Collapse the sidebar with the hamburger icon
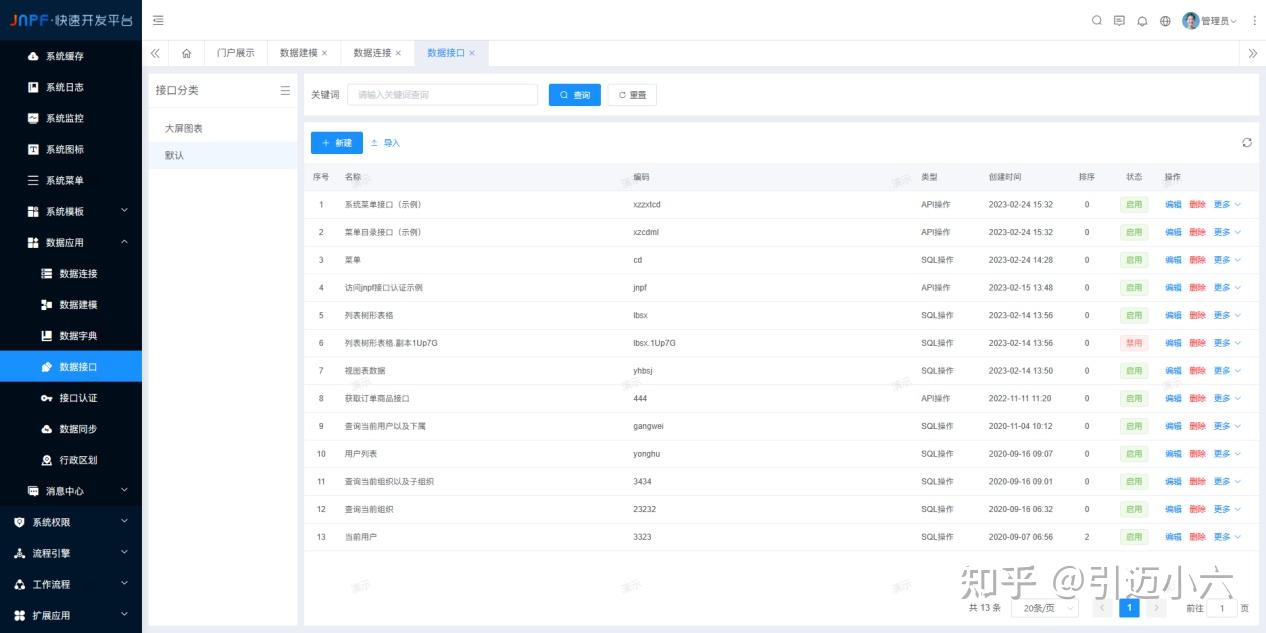Viewport: 1266px width, 633px height. 158,20
